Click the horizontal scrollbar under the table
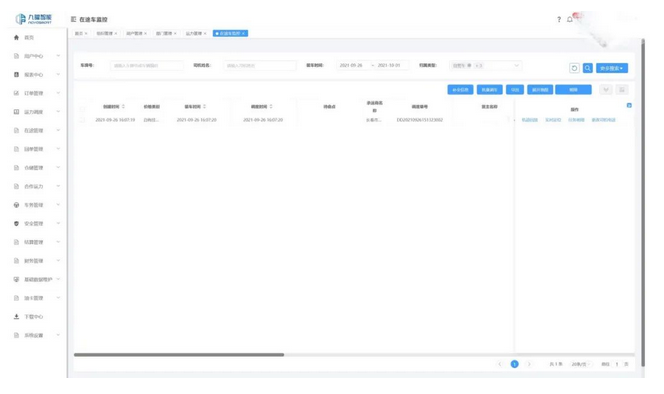This screenshot has width=664, height=394. click(179, 355)
